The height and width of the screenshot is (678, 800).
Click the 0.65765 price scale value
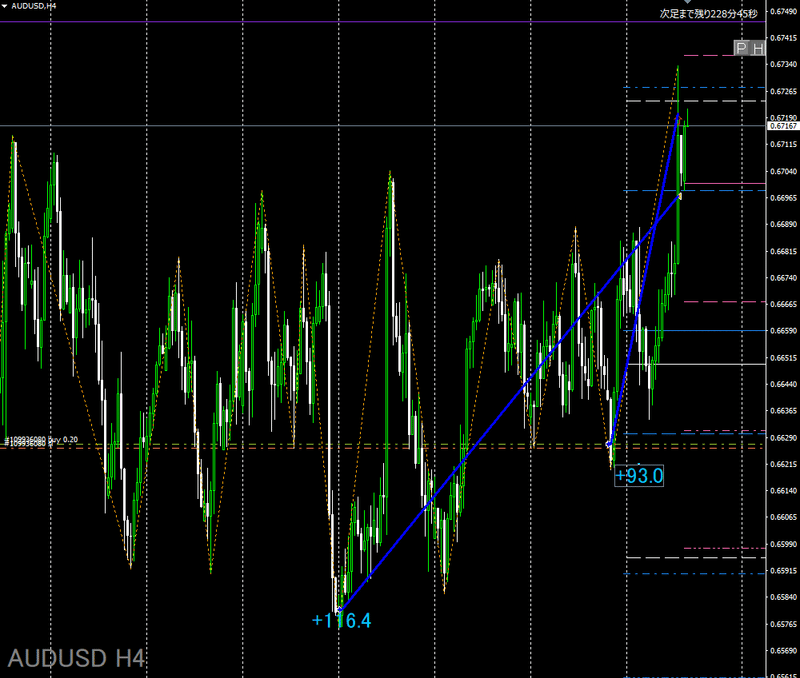783,624
